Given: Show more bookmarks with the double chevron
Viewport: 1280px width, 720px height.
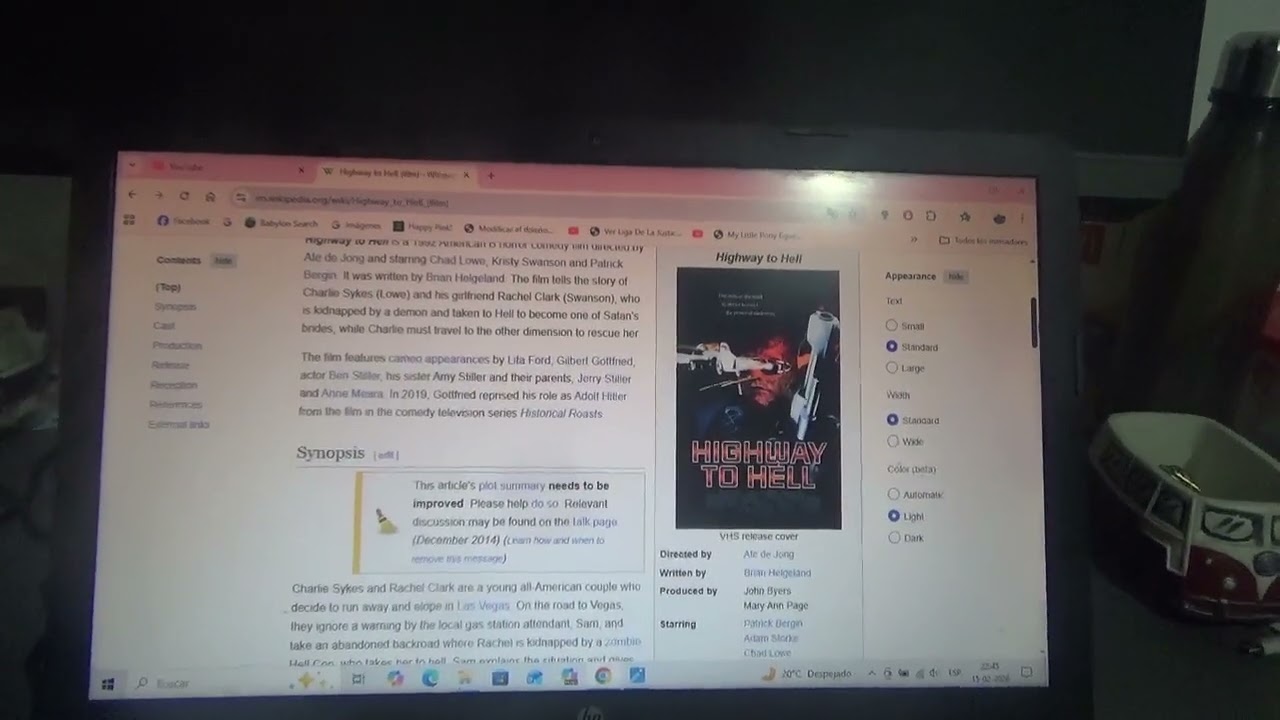Looking at the screenshot, I should tap(913, 239).
